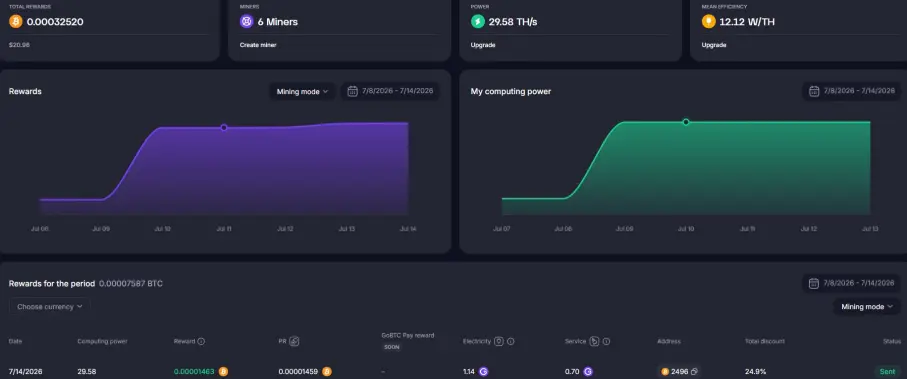907x379 pixels.
Task: Open Rewards chart date range 7/8/2026 - 7/14/2026
Action: coord(390,91)
